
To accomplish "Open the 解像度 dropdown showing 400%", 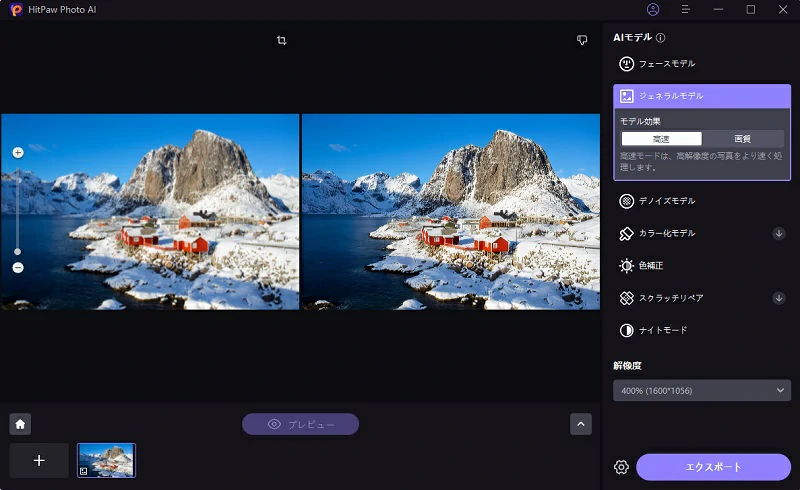I will [x=701, y=390].
